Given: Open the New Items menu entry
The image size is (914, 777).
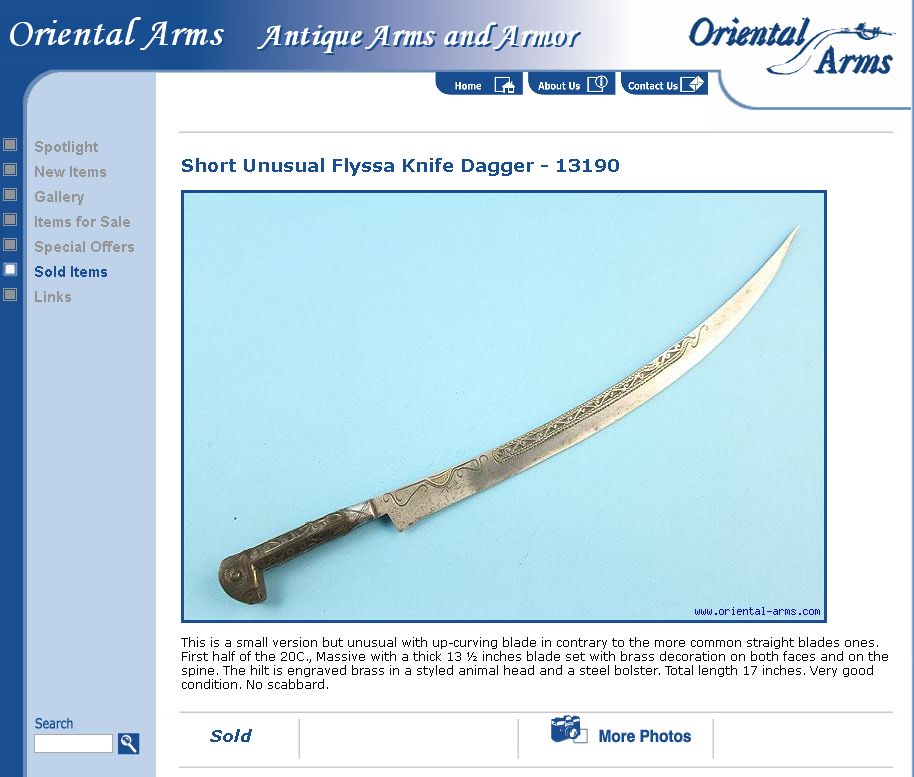Looking at the screenshot, I should 70,172.
